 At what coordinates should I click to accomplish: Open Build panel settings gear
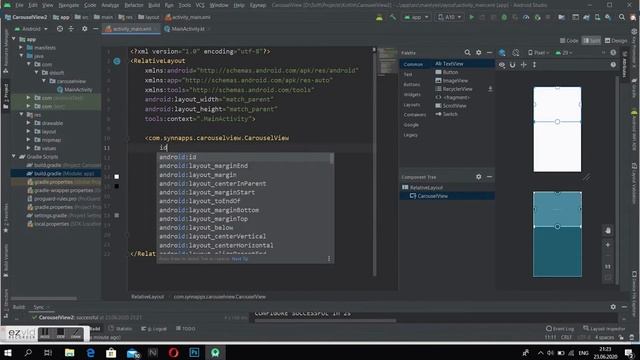[x=613, y=307]
